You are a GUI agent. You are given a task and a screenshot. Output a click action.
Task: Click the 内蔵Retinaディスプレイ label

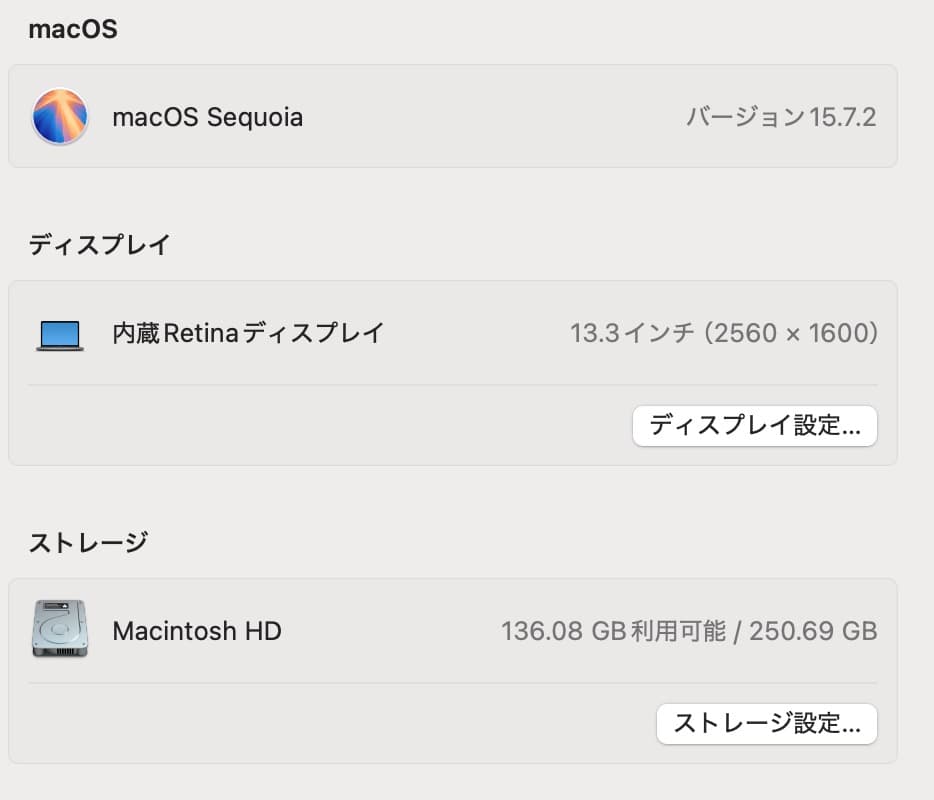247,333
